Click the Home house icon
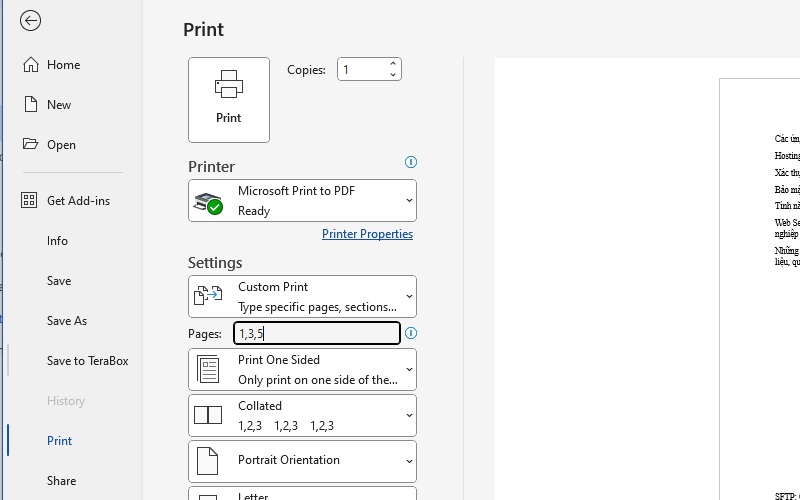Image resolution: width=801 pixels, height=500 pixels. [x=31, y=64]
